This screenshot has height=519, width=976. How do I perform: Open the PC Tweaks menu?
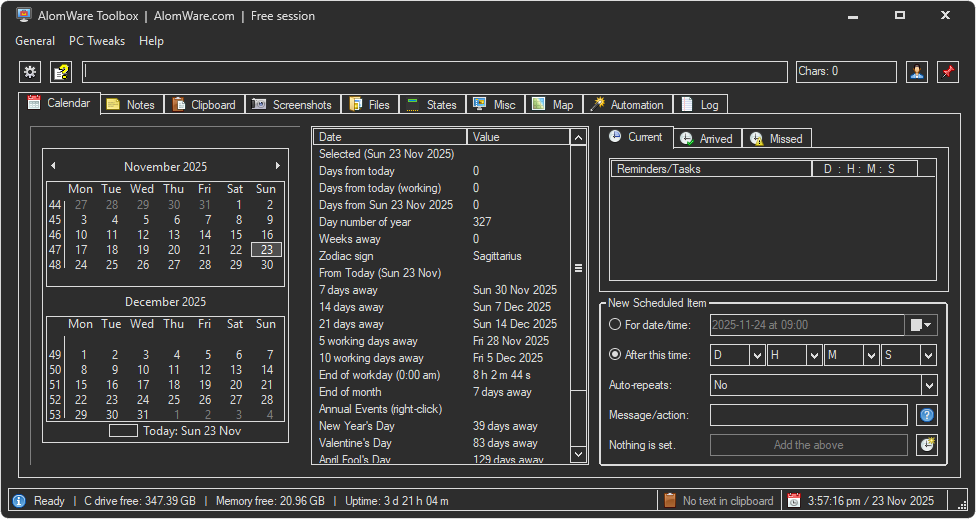[97, 41]
